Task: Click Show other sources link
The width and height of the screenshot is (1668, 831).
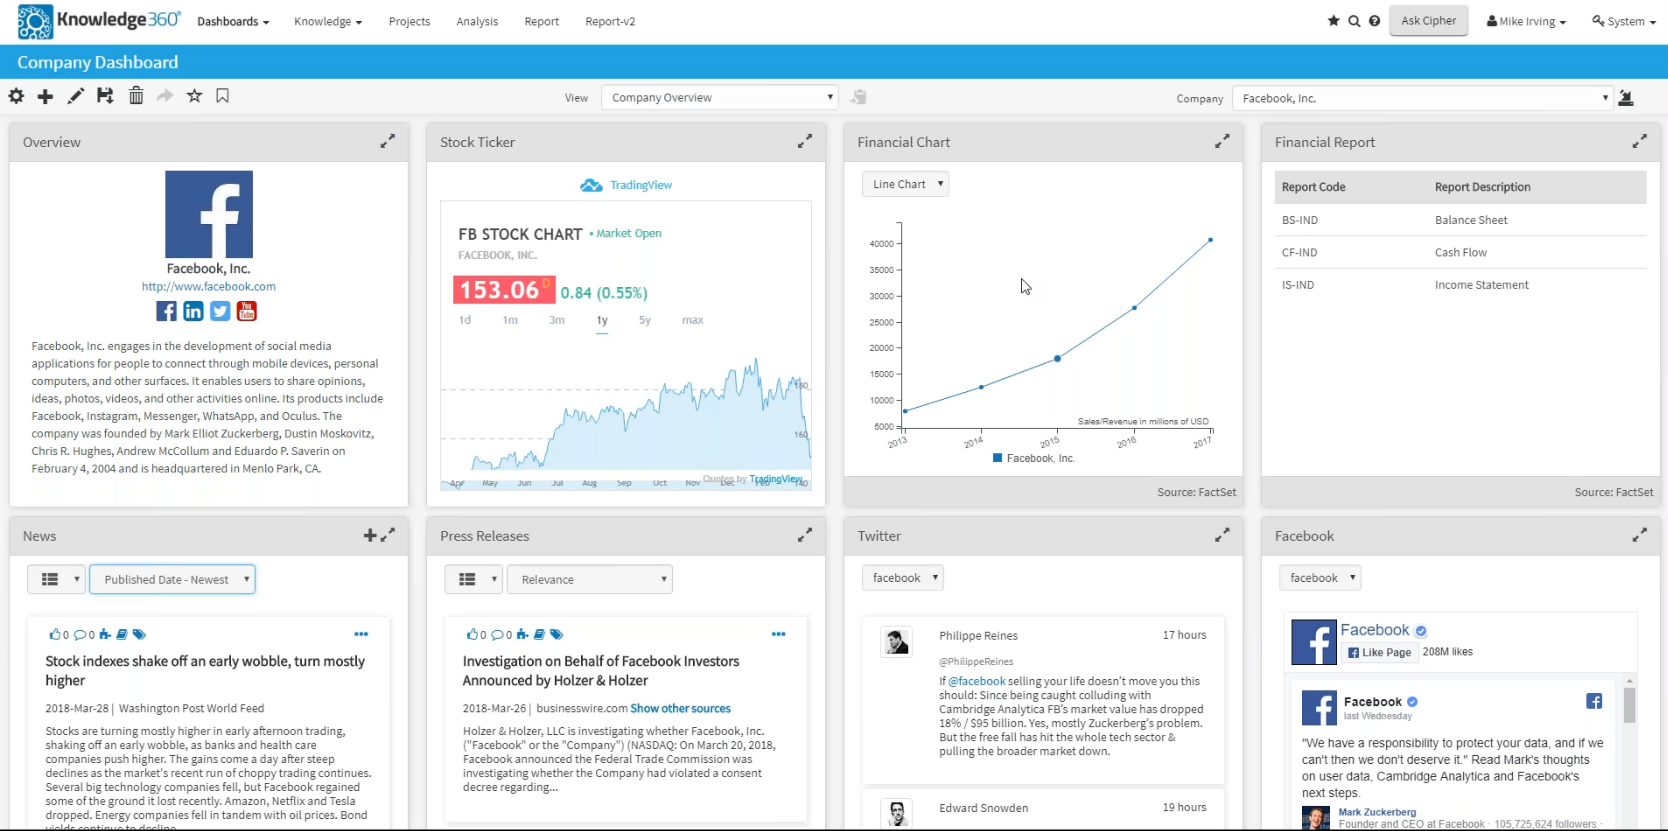Action: (x=680, y=708)
